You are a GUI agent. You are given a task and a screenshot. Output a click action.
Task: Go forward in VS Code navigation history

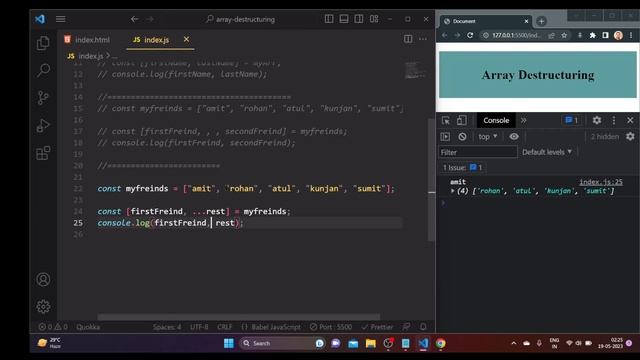(x=150, y=19)
